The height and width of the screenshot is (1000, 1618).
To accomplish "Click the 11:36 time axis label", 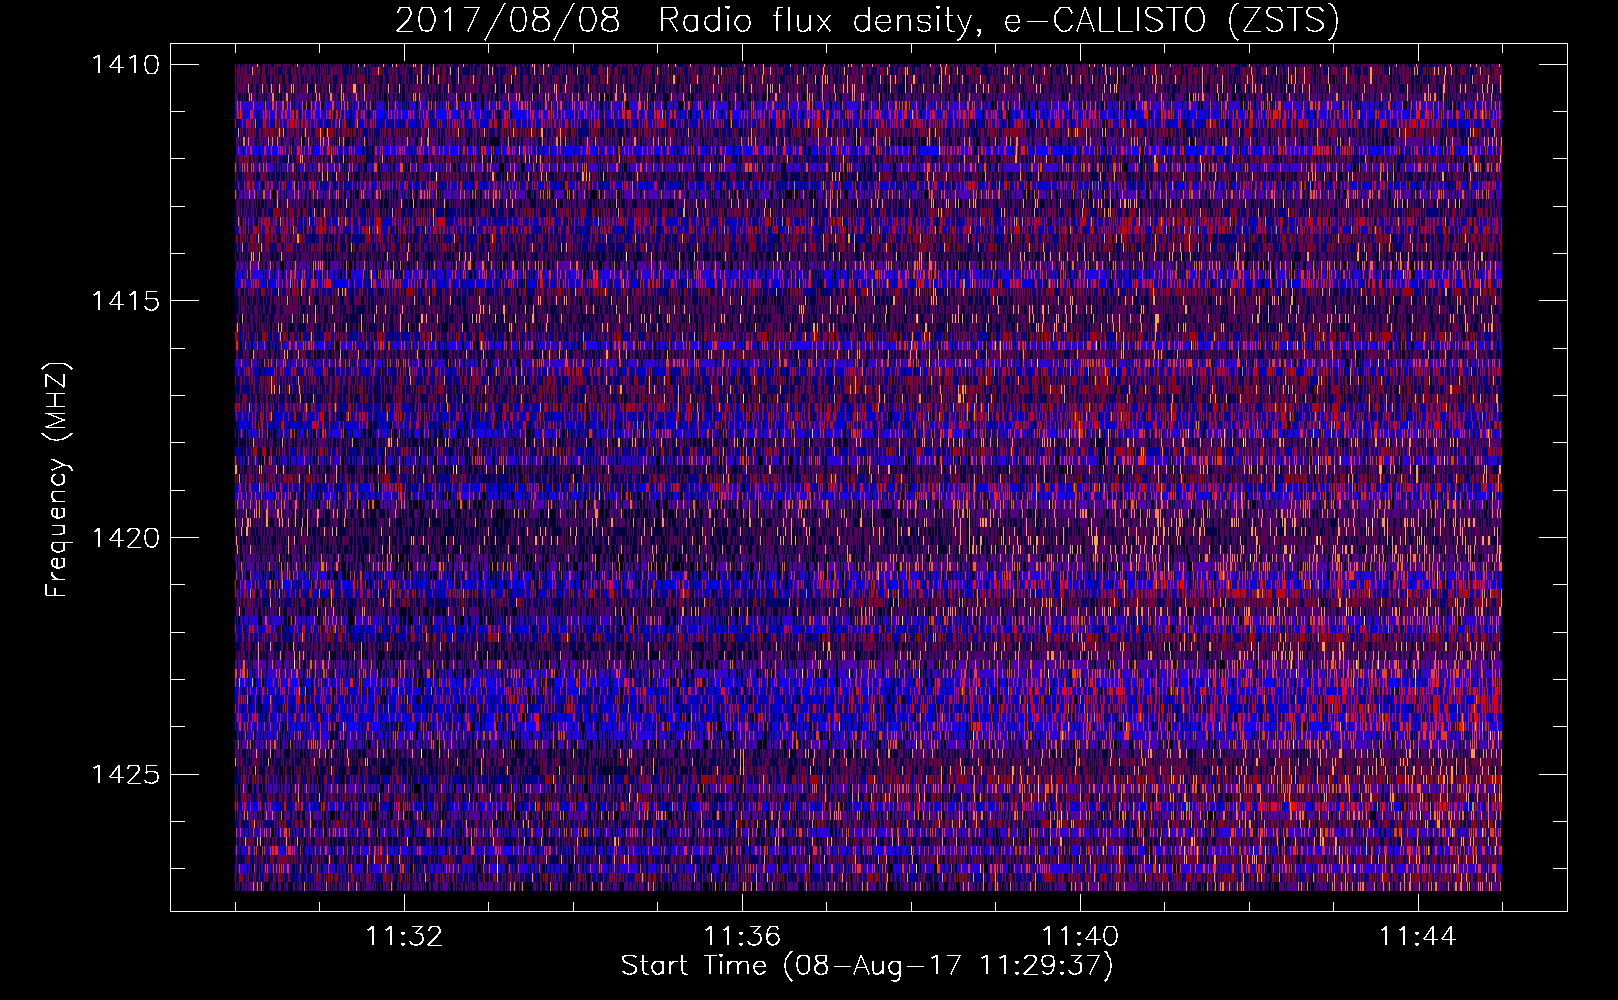I will tap(742, 937).
